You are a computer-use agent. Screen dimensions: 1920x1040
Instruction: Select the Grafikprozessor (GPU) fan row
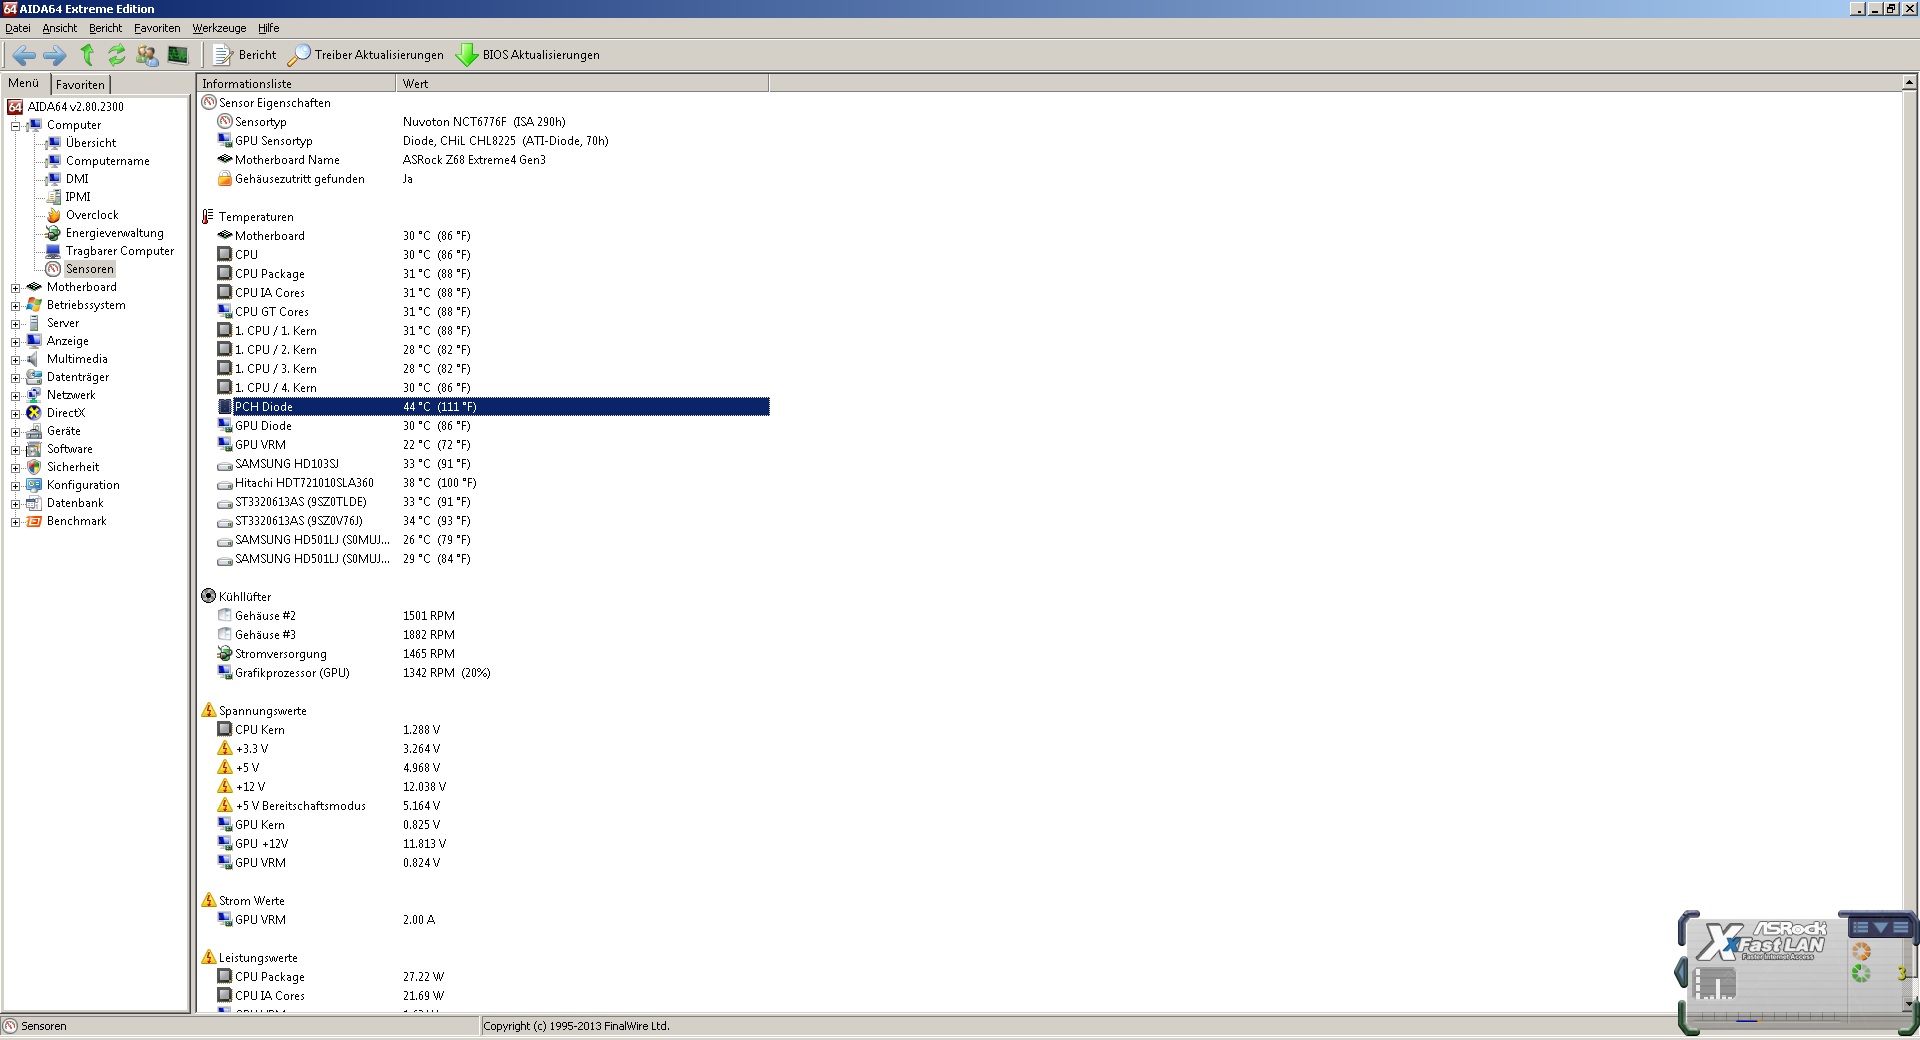tap(493, 673)
